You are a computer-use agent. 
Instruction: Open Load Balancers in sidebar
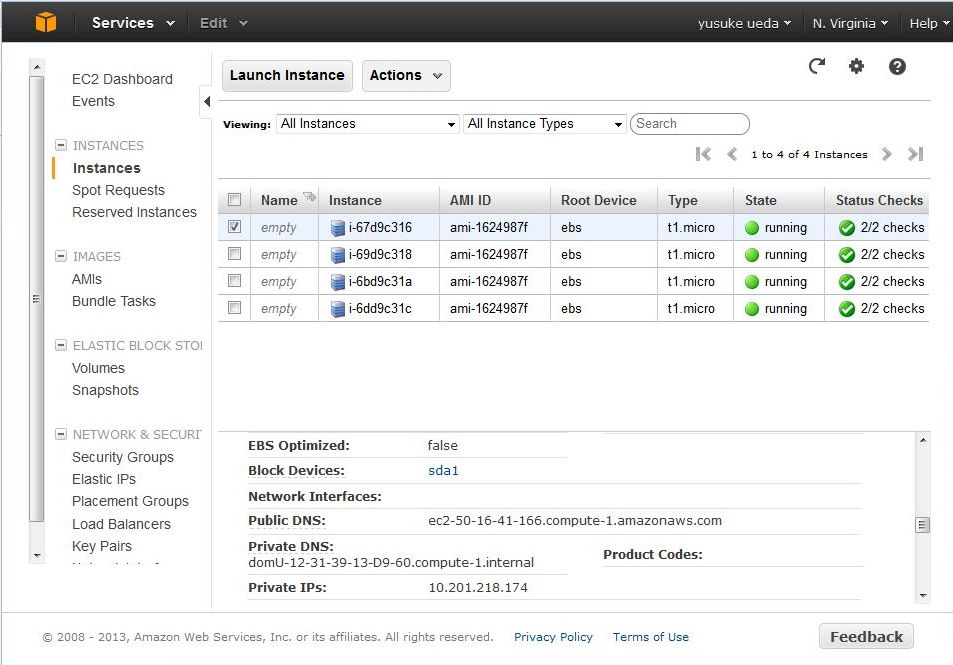[x=121, y=524]
